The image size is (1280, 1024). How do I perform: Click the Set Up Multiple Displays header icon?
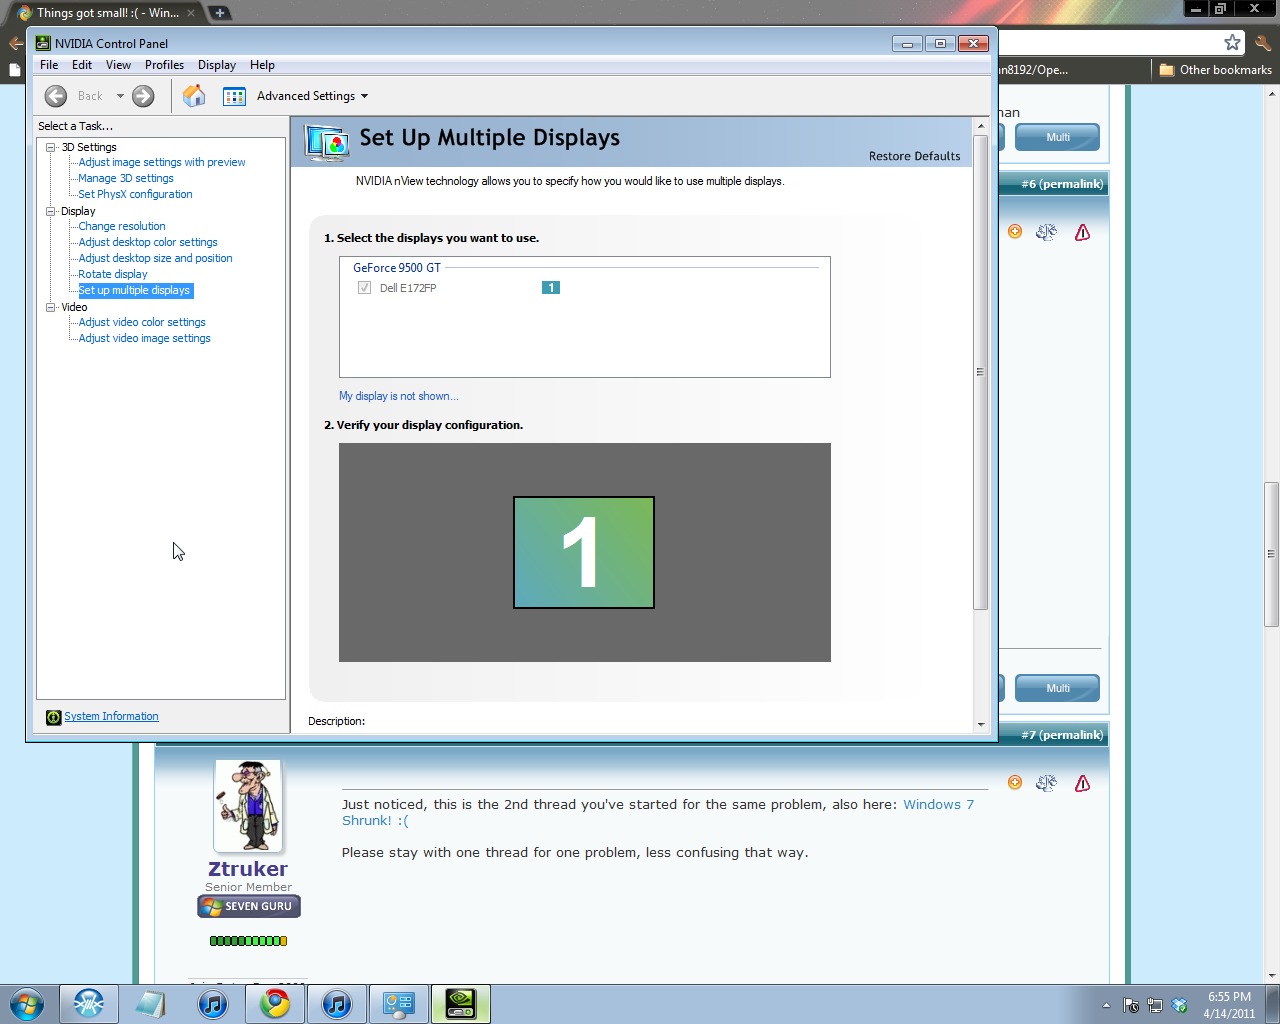327,142
